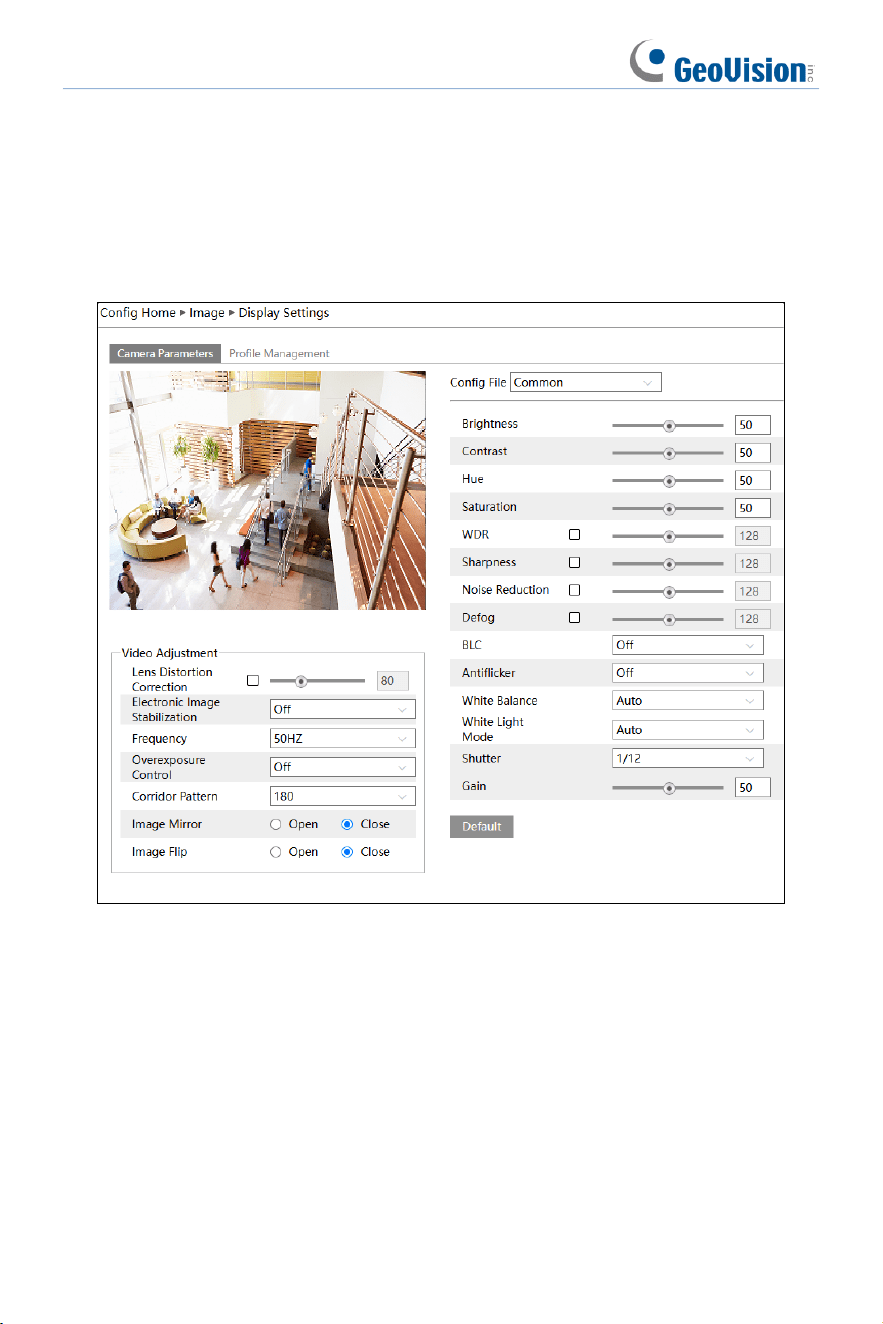Go to Config Home breadcrumb
The height and width of the screenshot is (1324, 883).
(x=137, y=312)
